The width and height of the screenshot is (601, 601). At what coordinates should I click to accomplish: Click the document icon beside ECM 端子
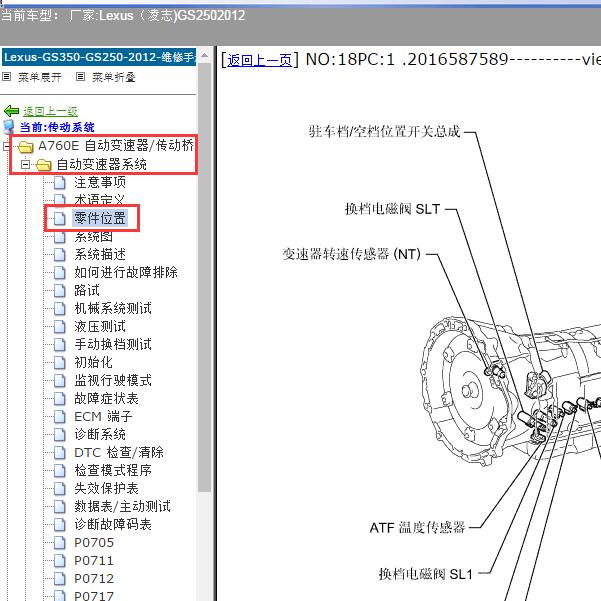click(x=60, y=417)
